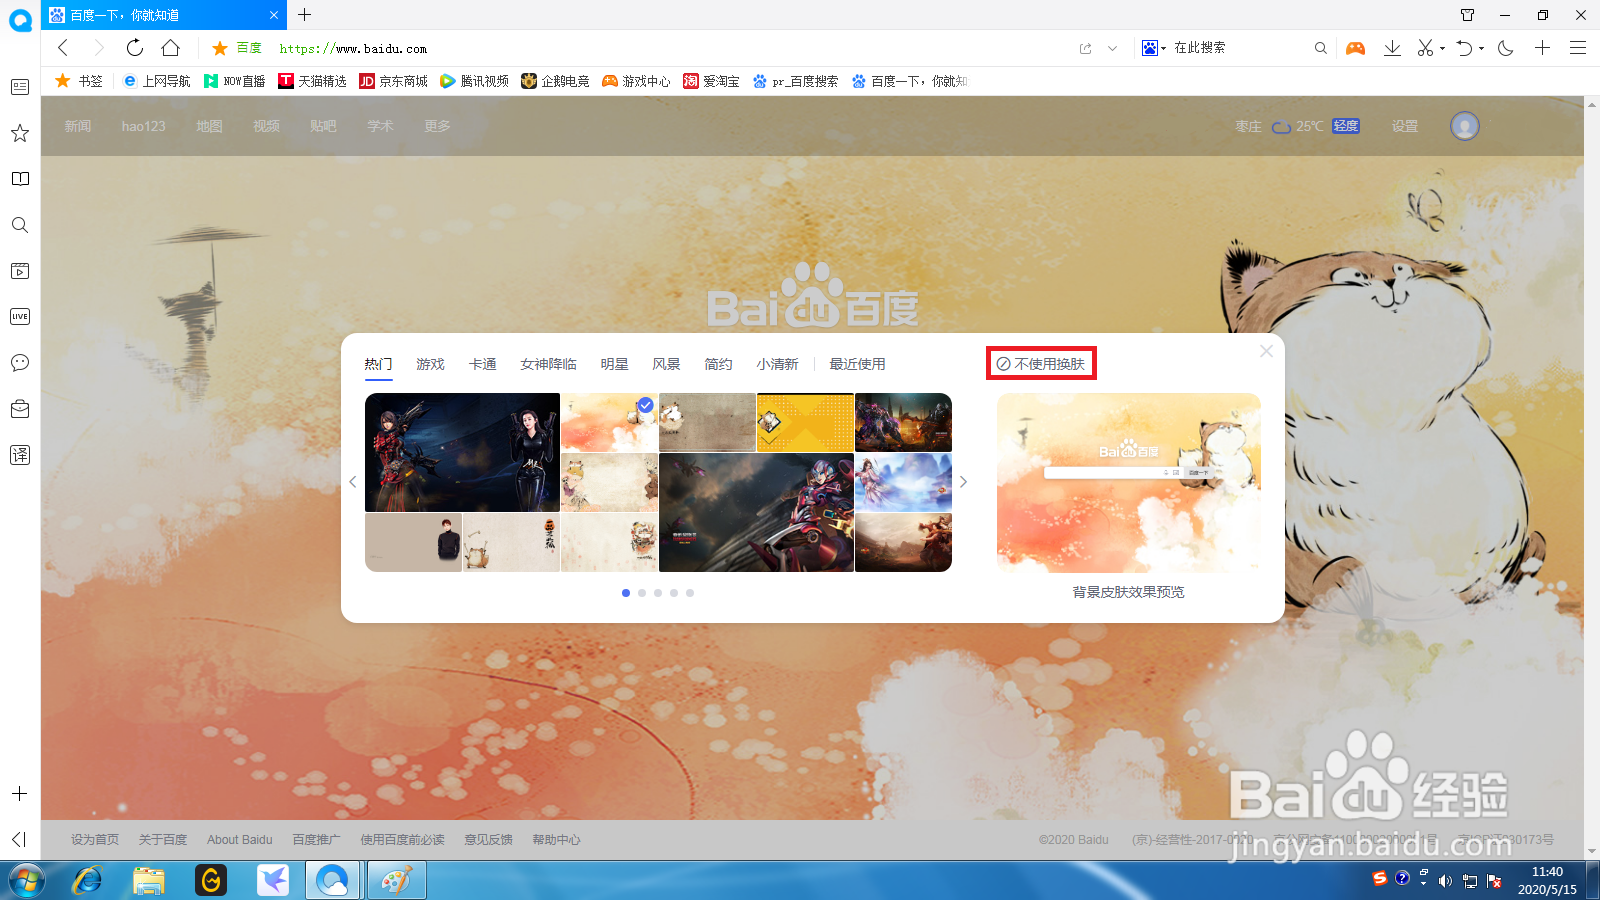Jump to the third skin page dot
This screenshot has height=900, width=1600.
click(x=657, y=592)
